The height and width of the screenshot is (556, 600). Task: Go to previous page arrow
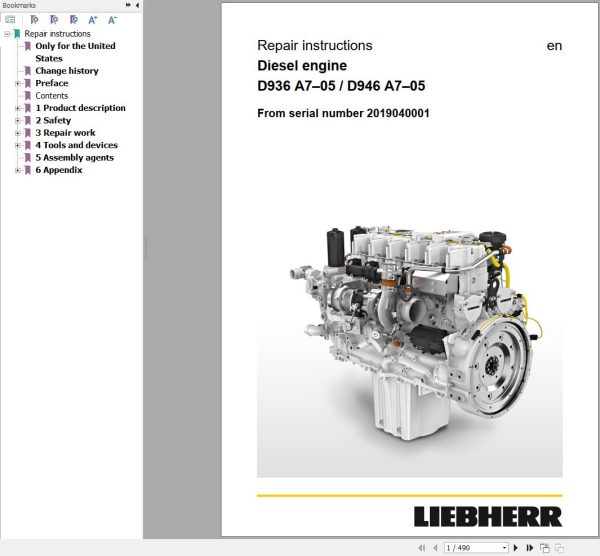(435, 548)
